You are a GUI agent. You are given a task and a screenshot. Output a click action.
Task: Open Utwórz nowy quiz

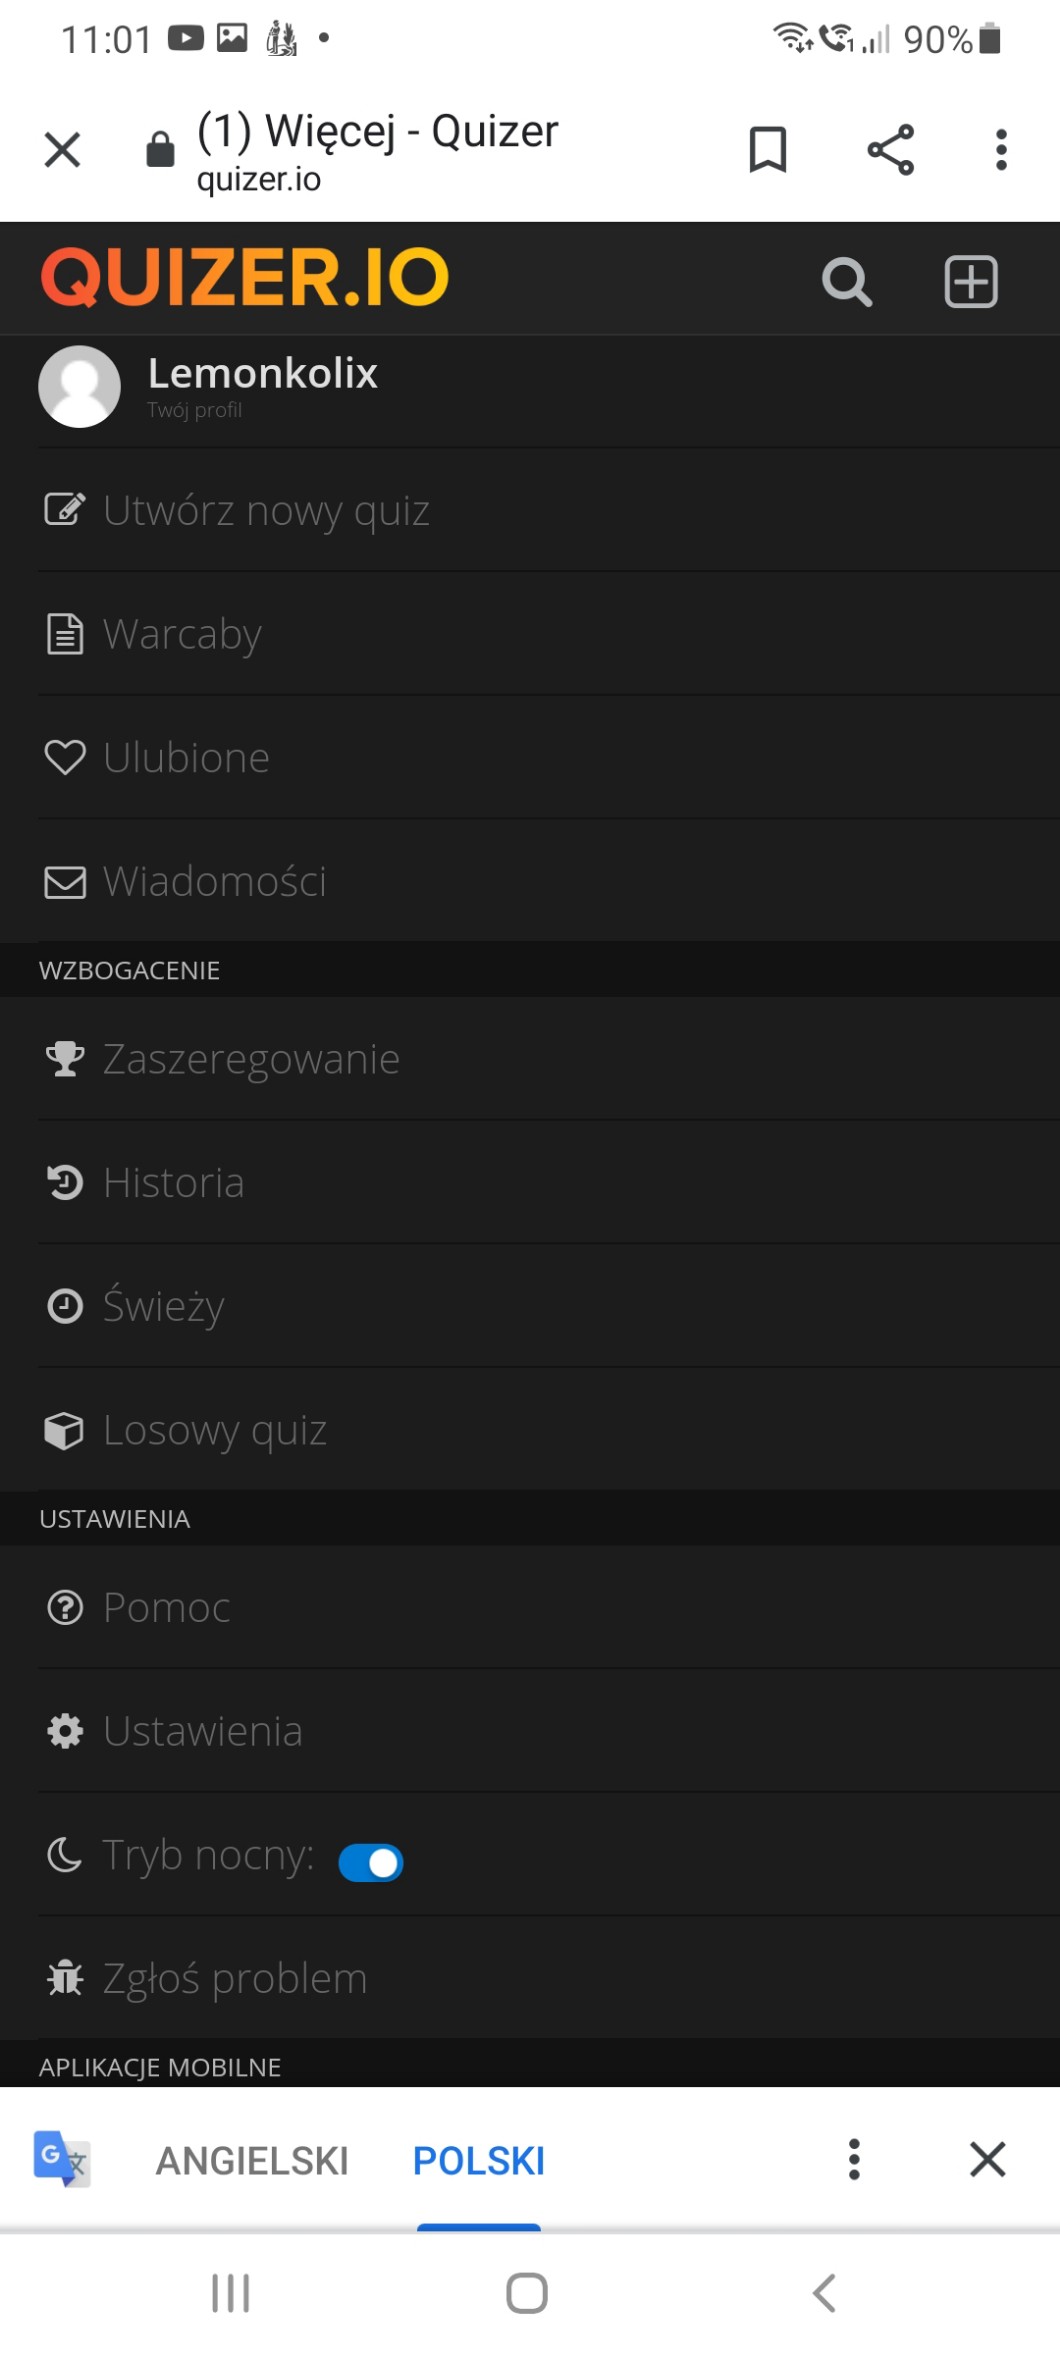click(266, 510)
